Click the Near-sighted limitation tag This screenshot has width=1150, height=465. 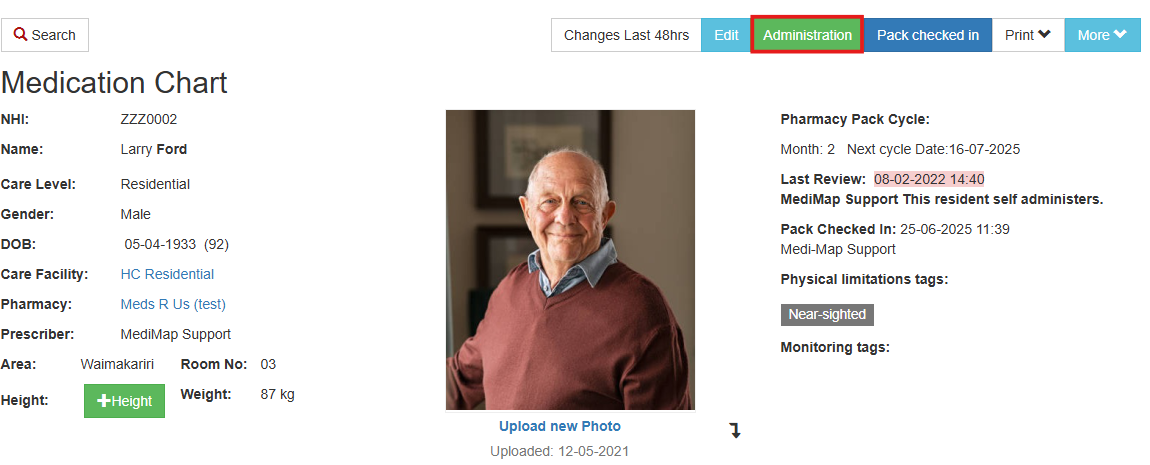pos(827,314)
